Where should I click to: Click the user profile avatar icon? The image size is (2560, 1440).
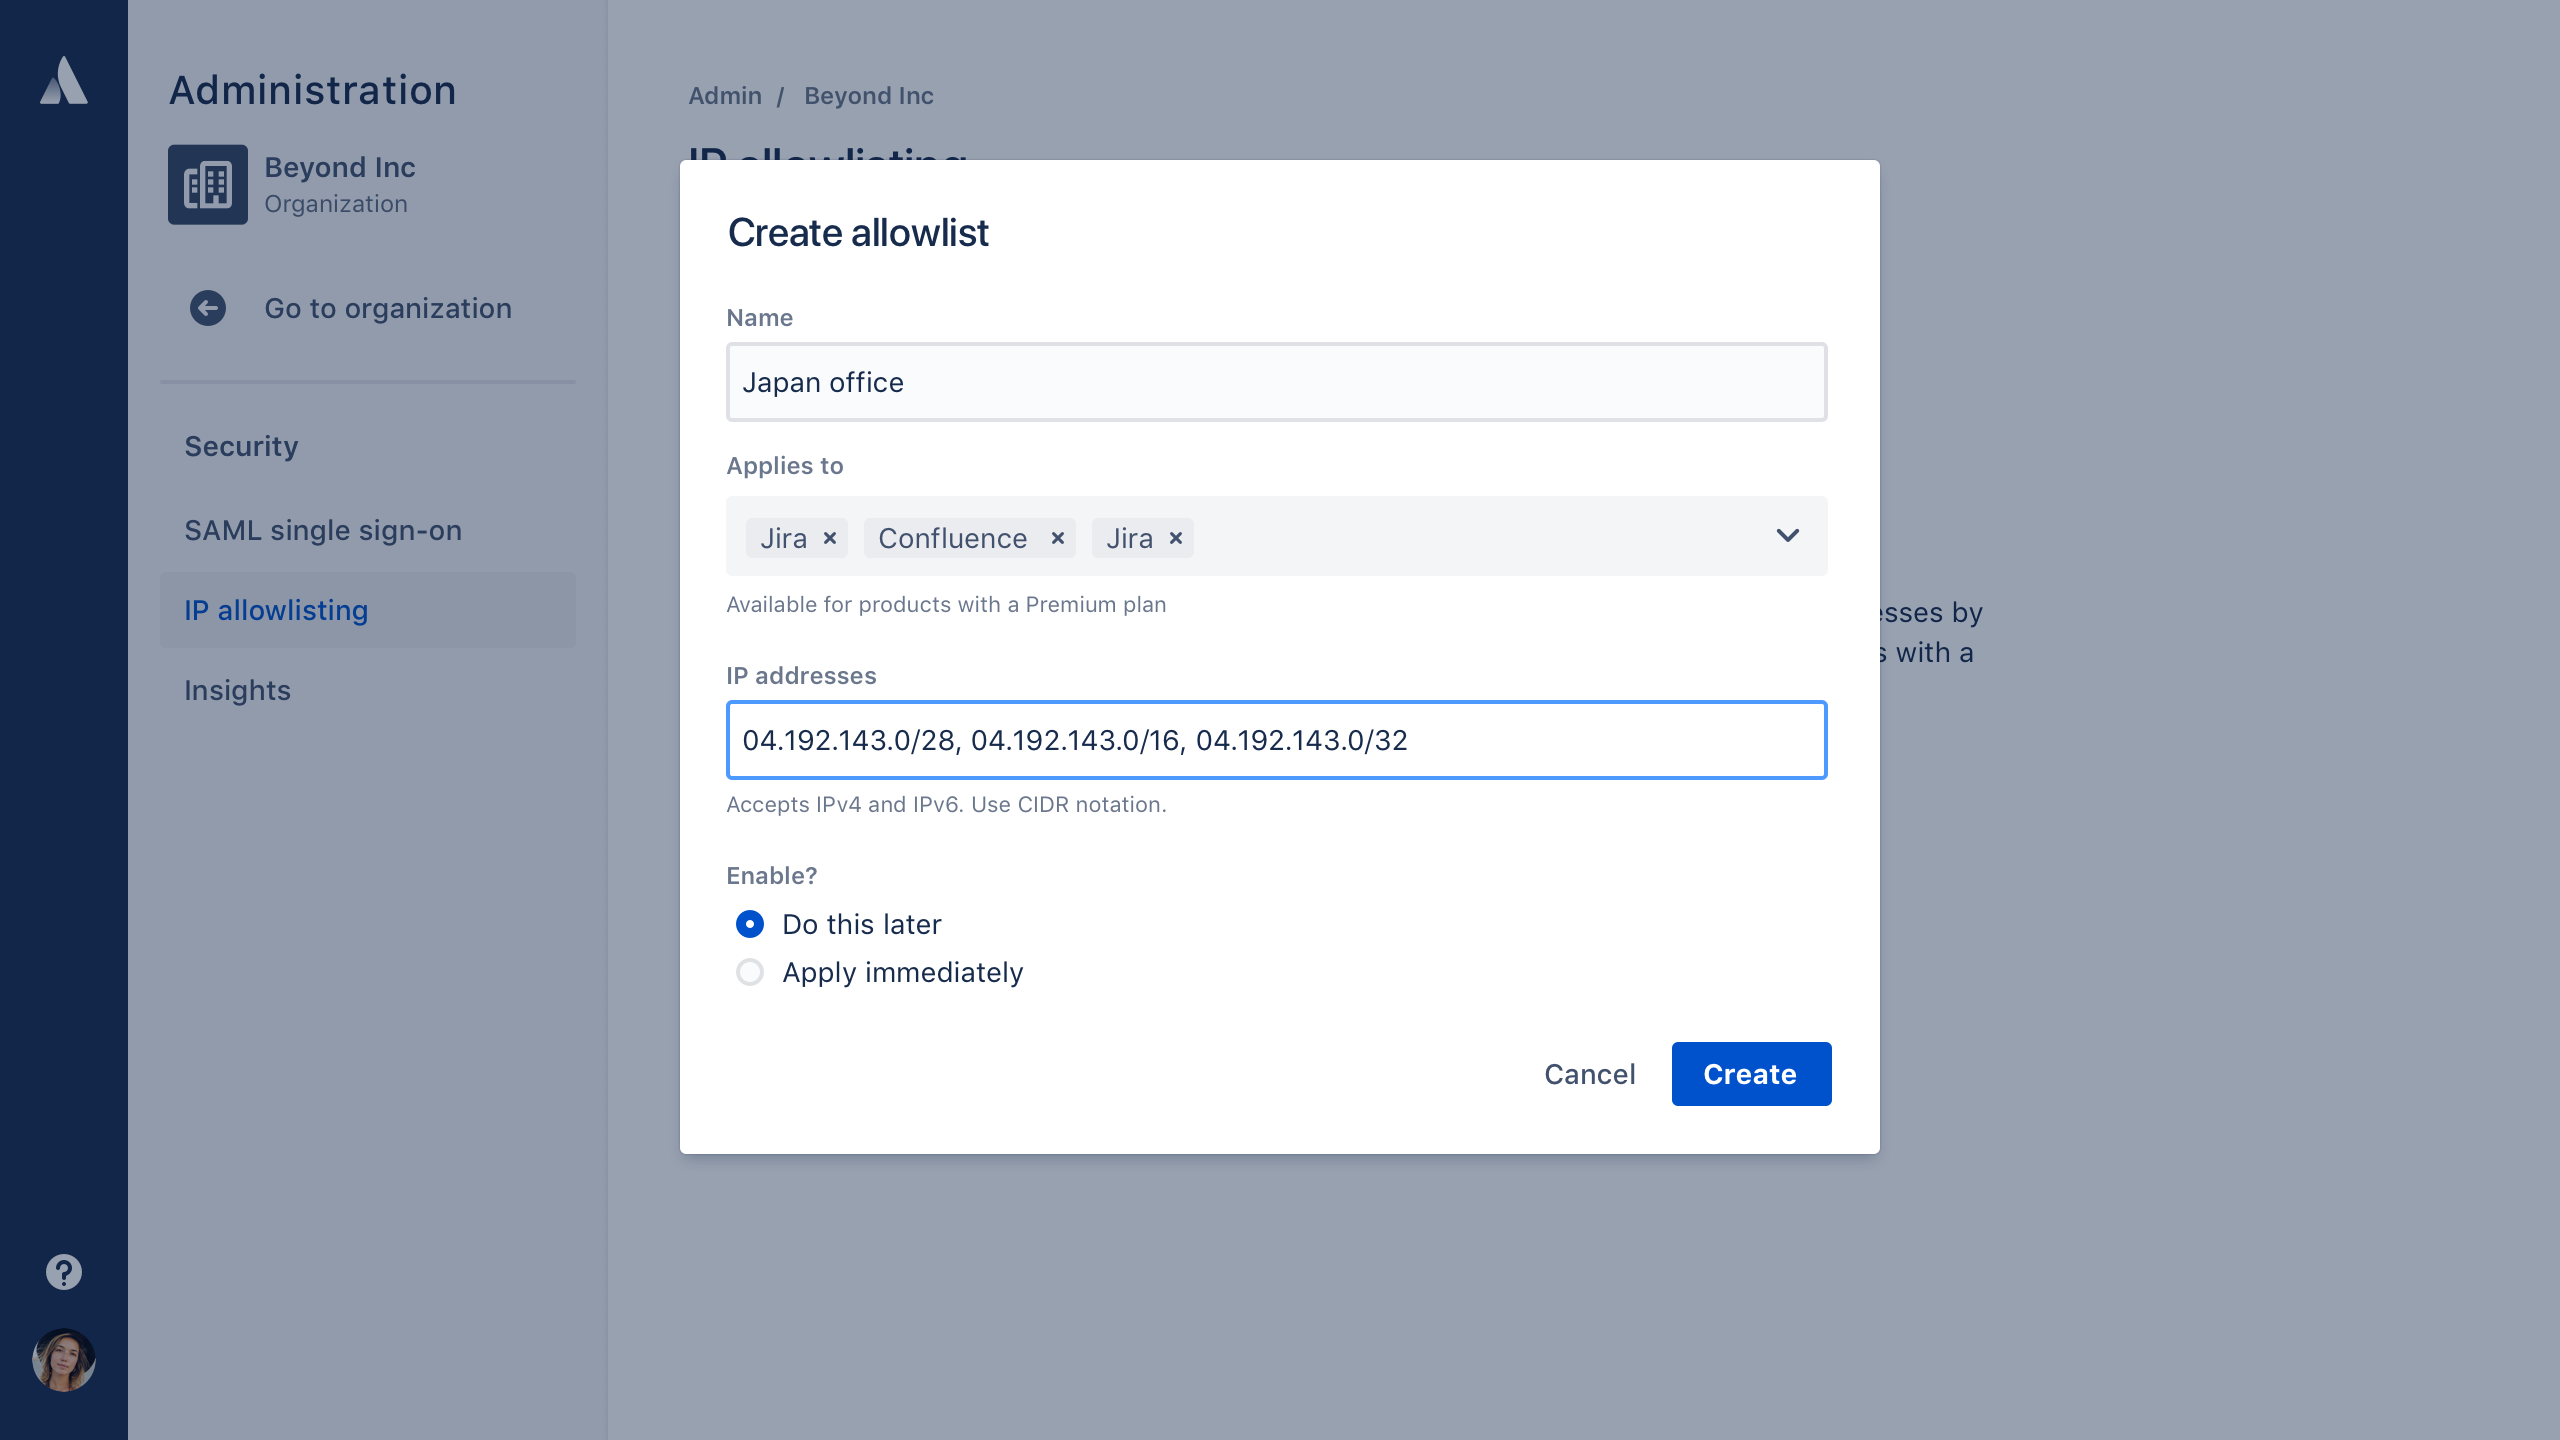62,1359
